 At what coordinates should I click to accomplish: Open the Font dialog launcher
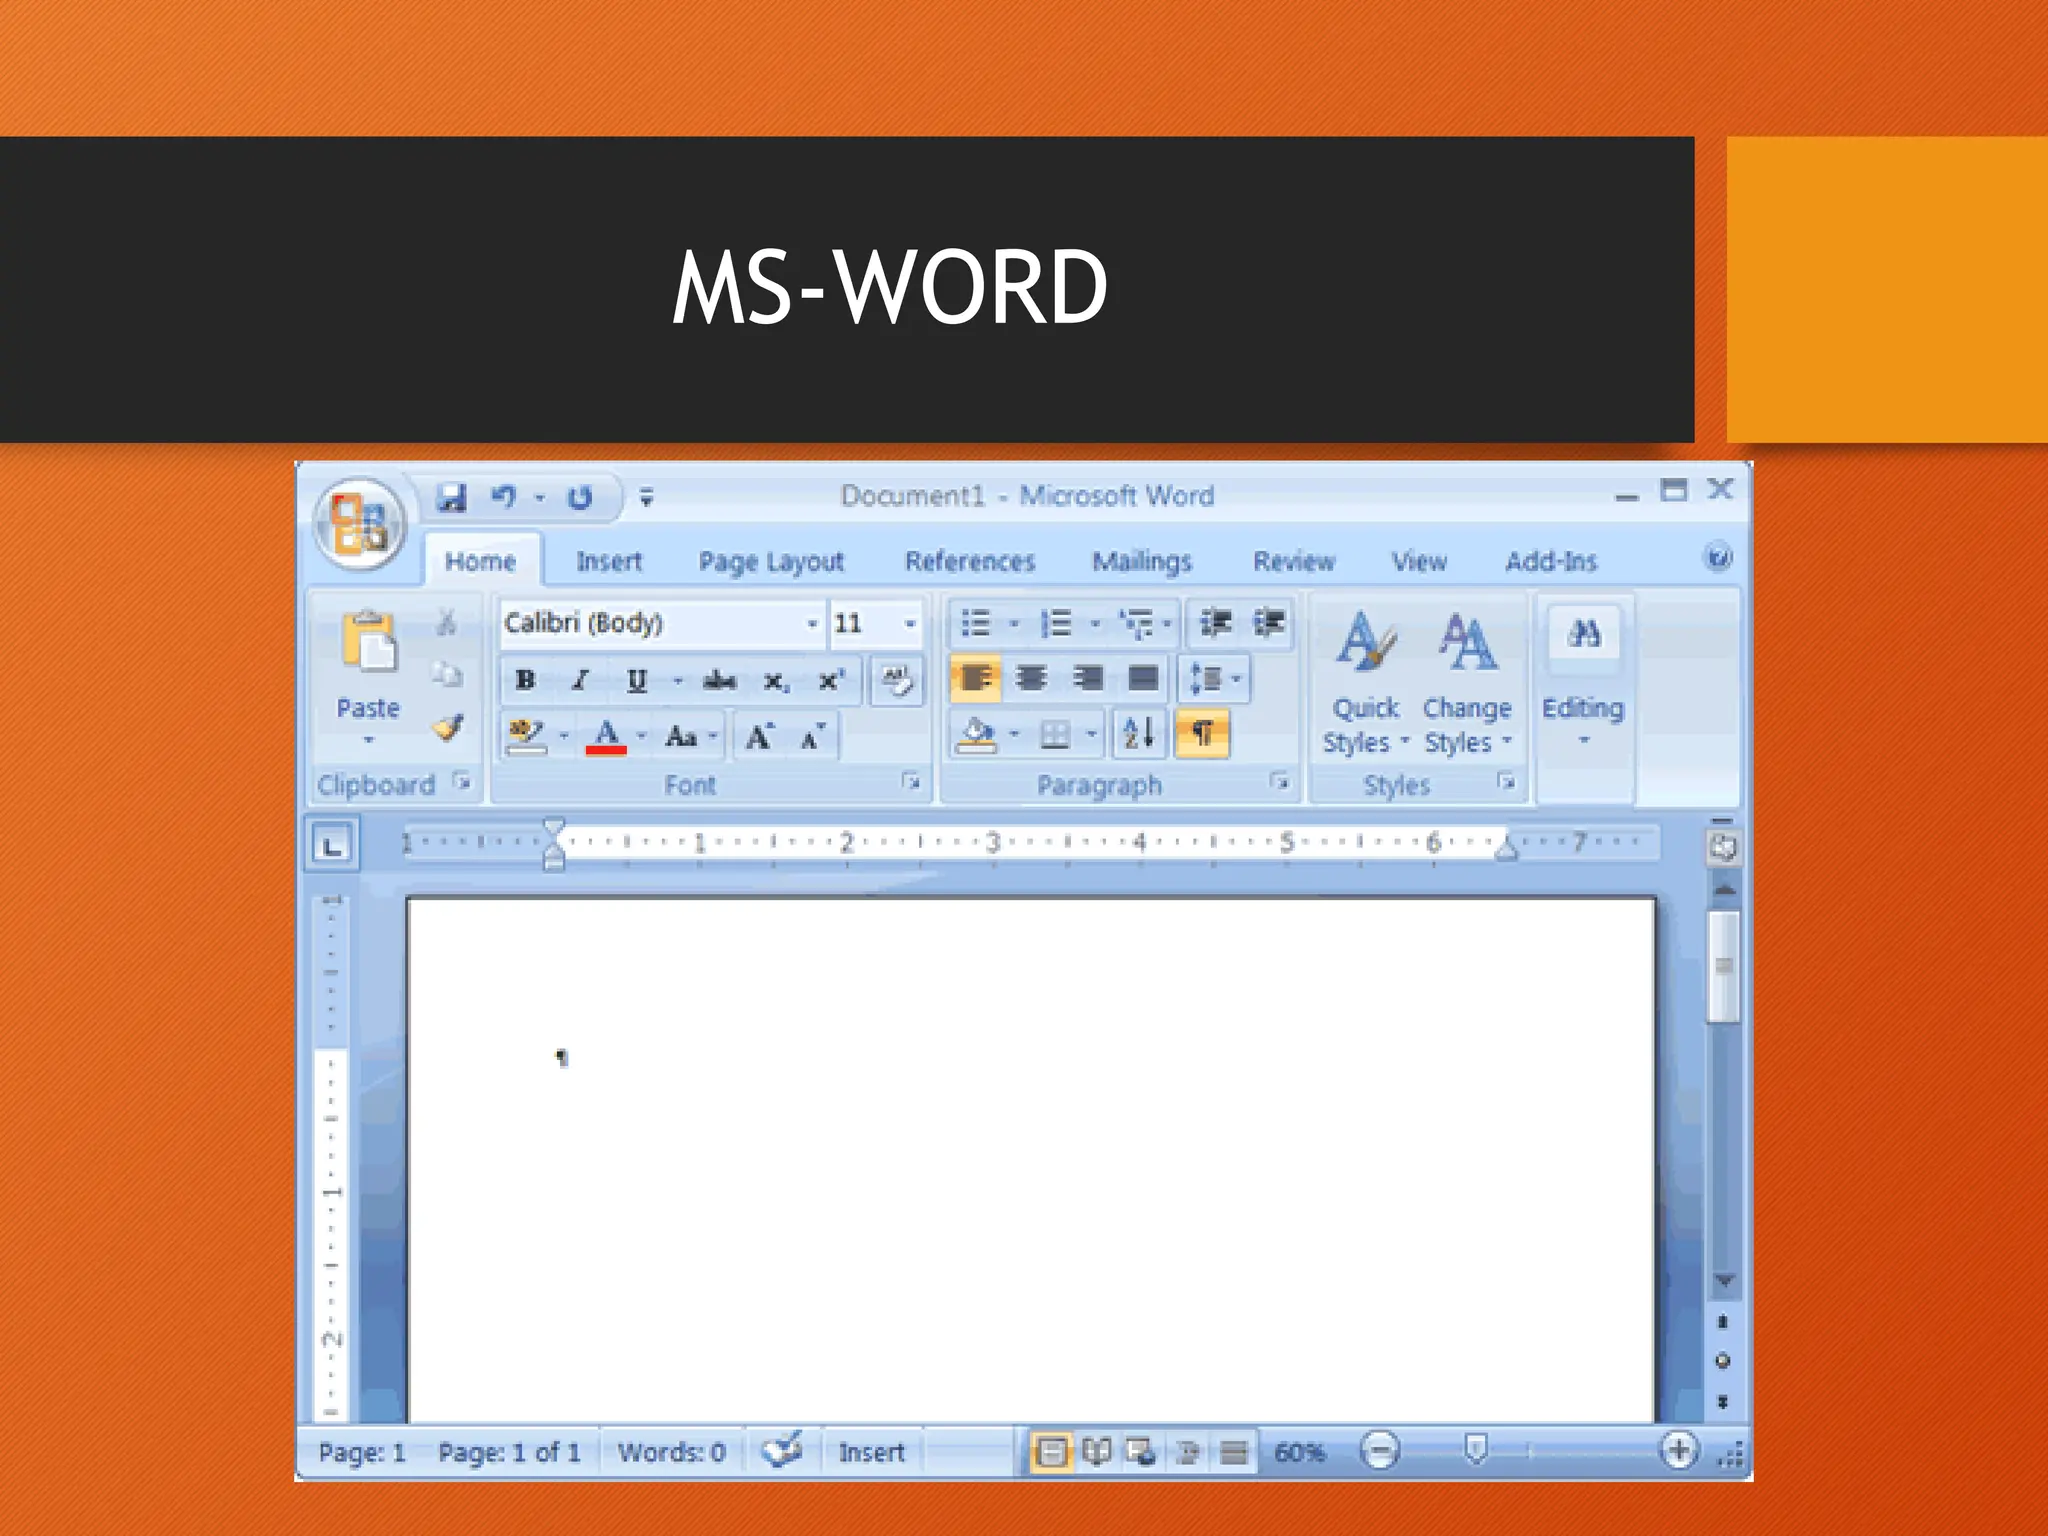pos(910,781)
